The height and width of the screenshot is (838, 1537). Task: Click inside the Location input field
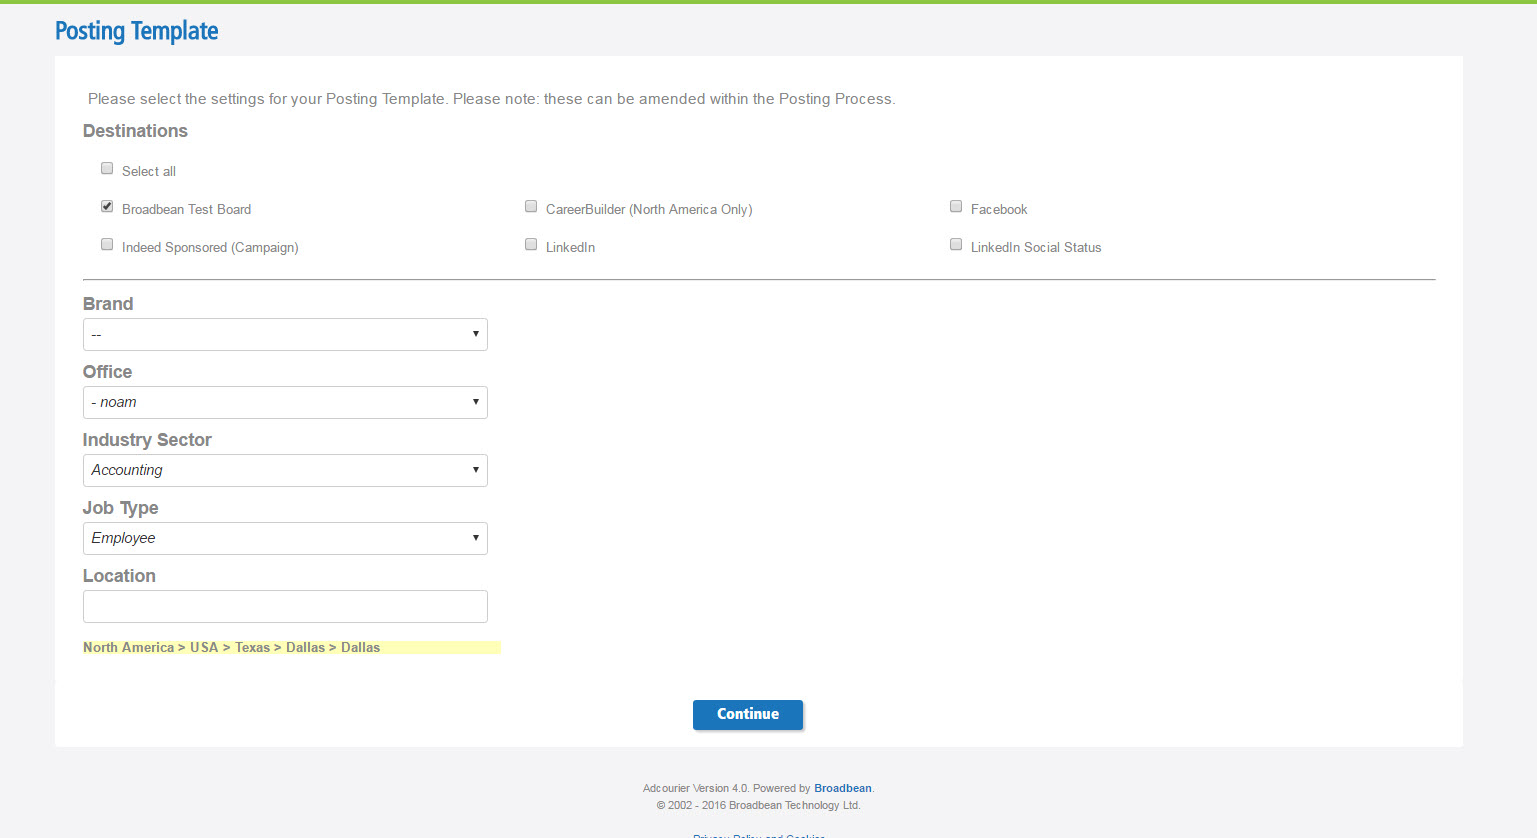[285, 606]
